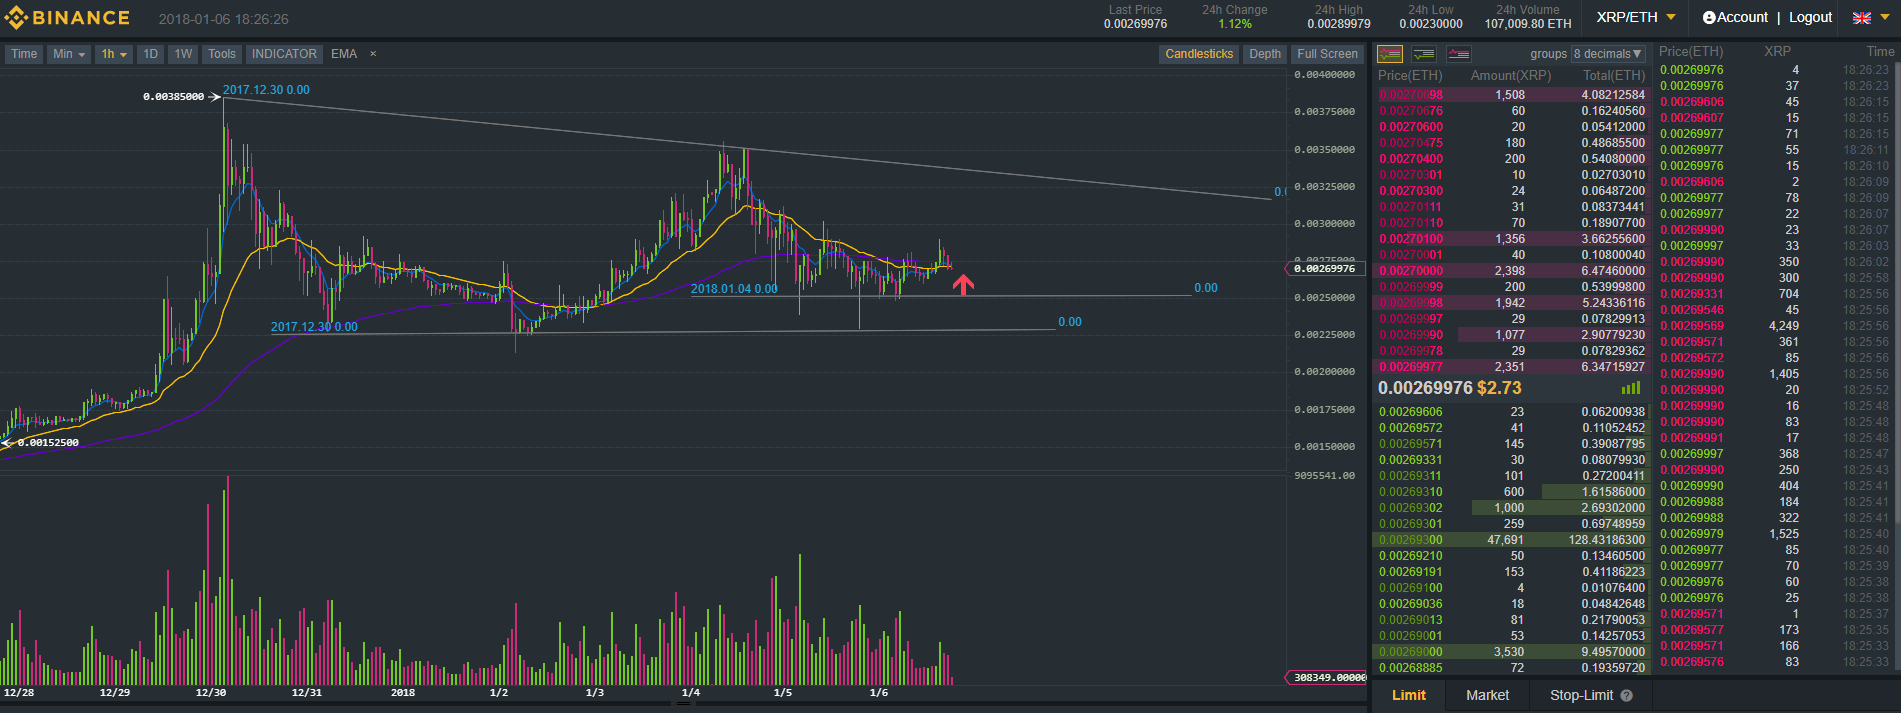Switch chart to 1W interval
1901x713 pixels.
[x=183, y=54]
